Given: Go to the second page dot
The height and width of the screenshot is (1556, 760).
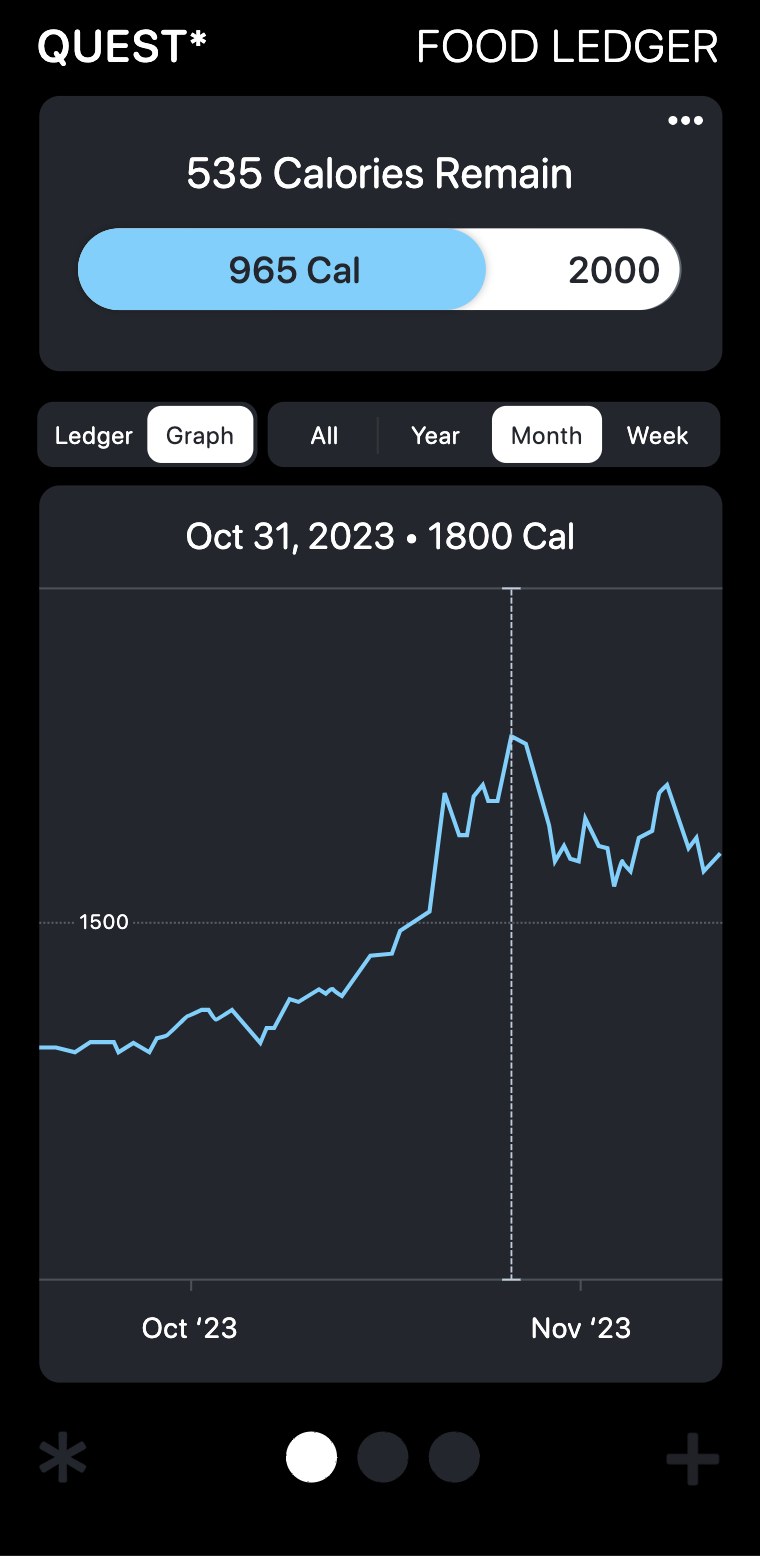Looking at the screenshot, I should point(382,1457).
